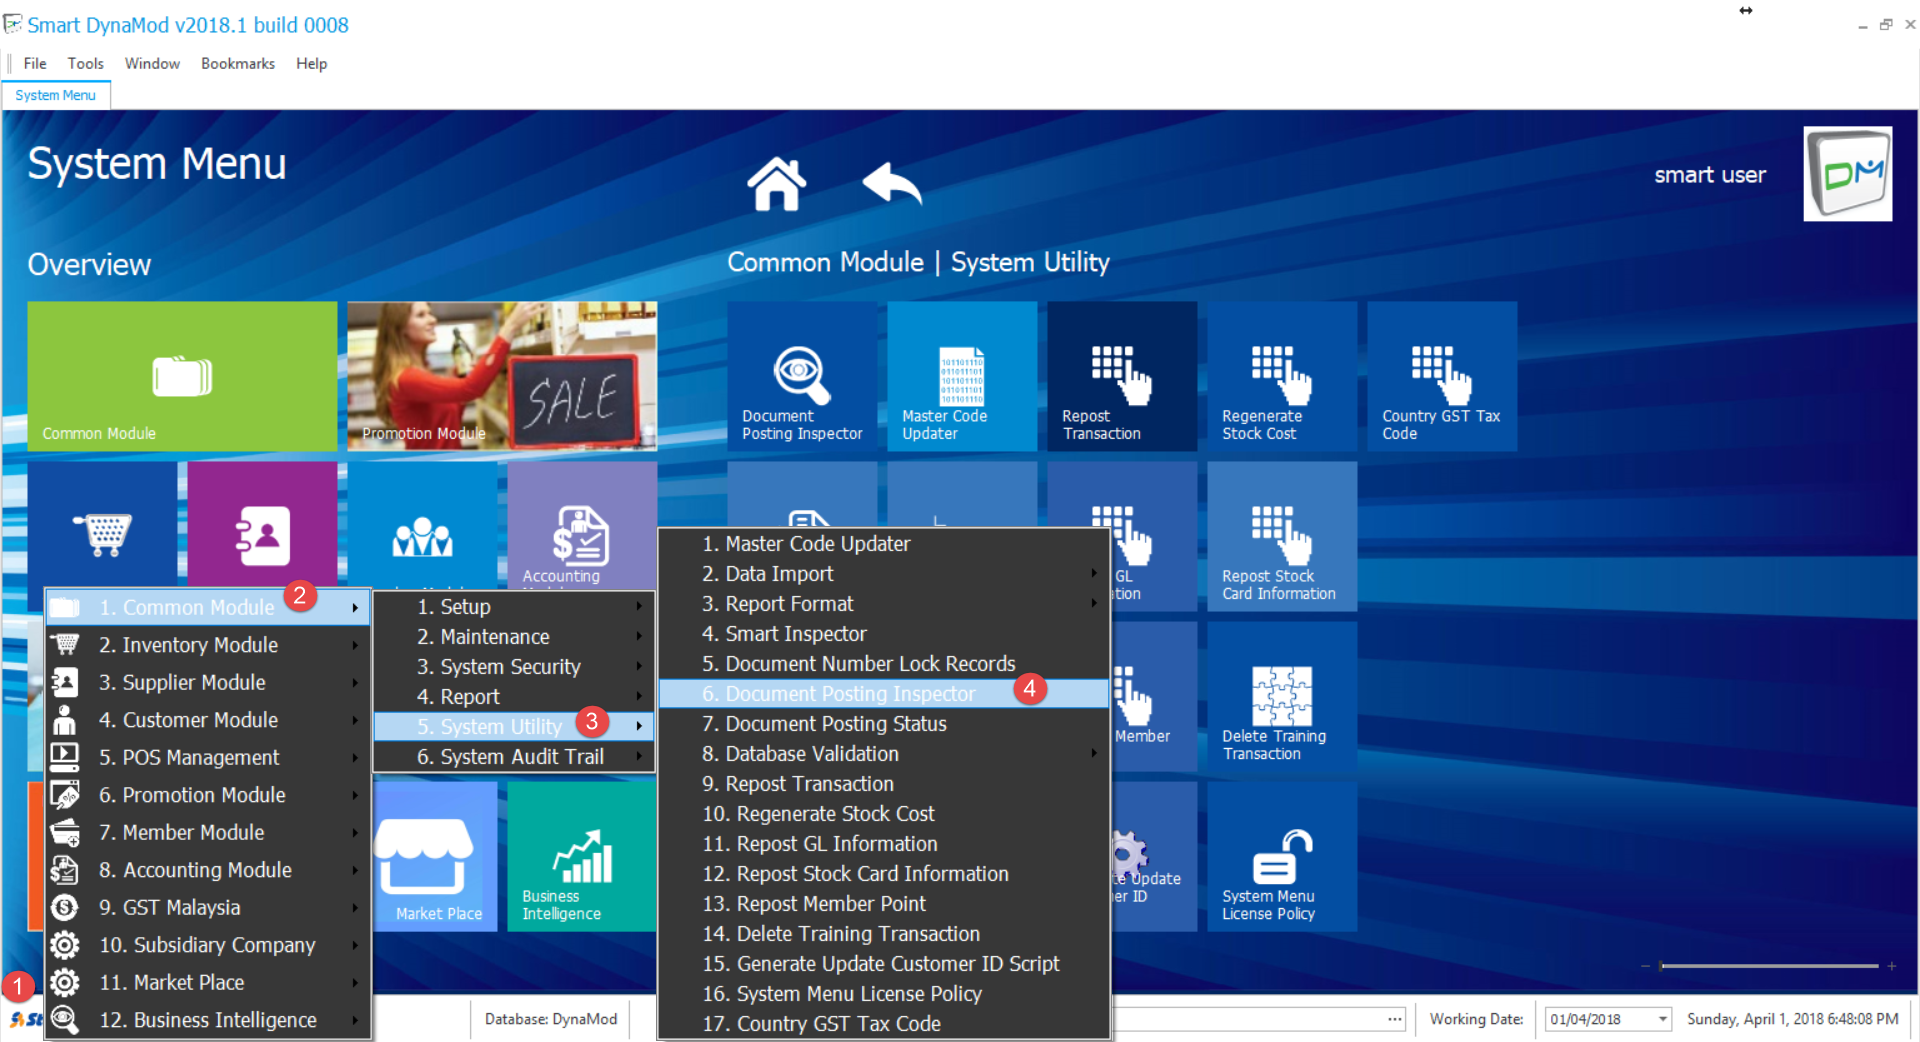The width and height of the screenshot is (1920, 1042).
Task: Go to the Home icon
Action: click(776, 184)
